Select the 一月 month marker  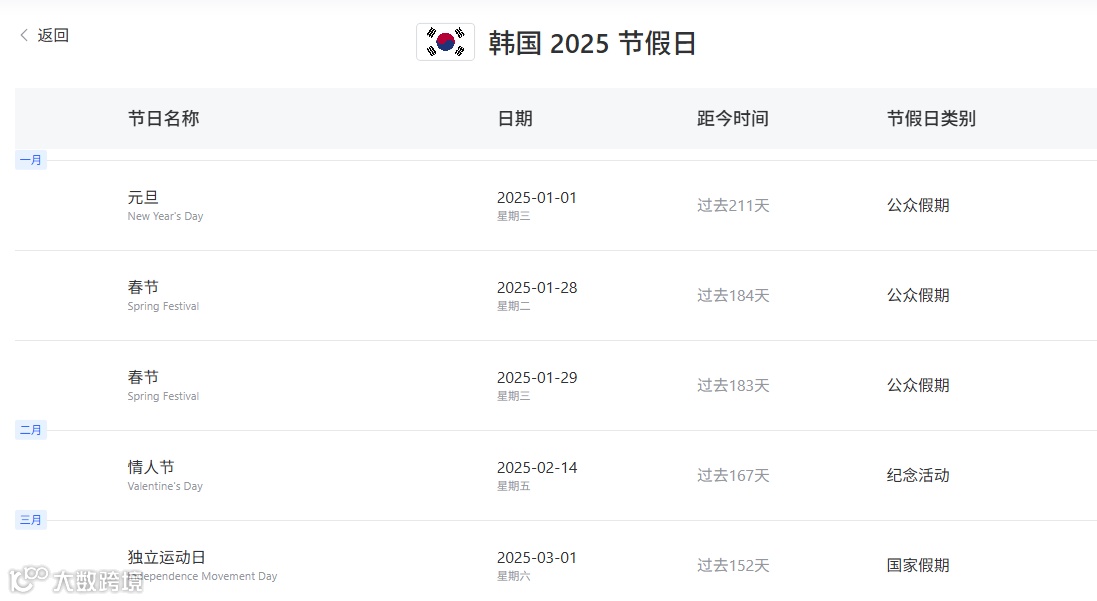tap(31, 160)
